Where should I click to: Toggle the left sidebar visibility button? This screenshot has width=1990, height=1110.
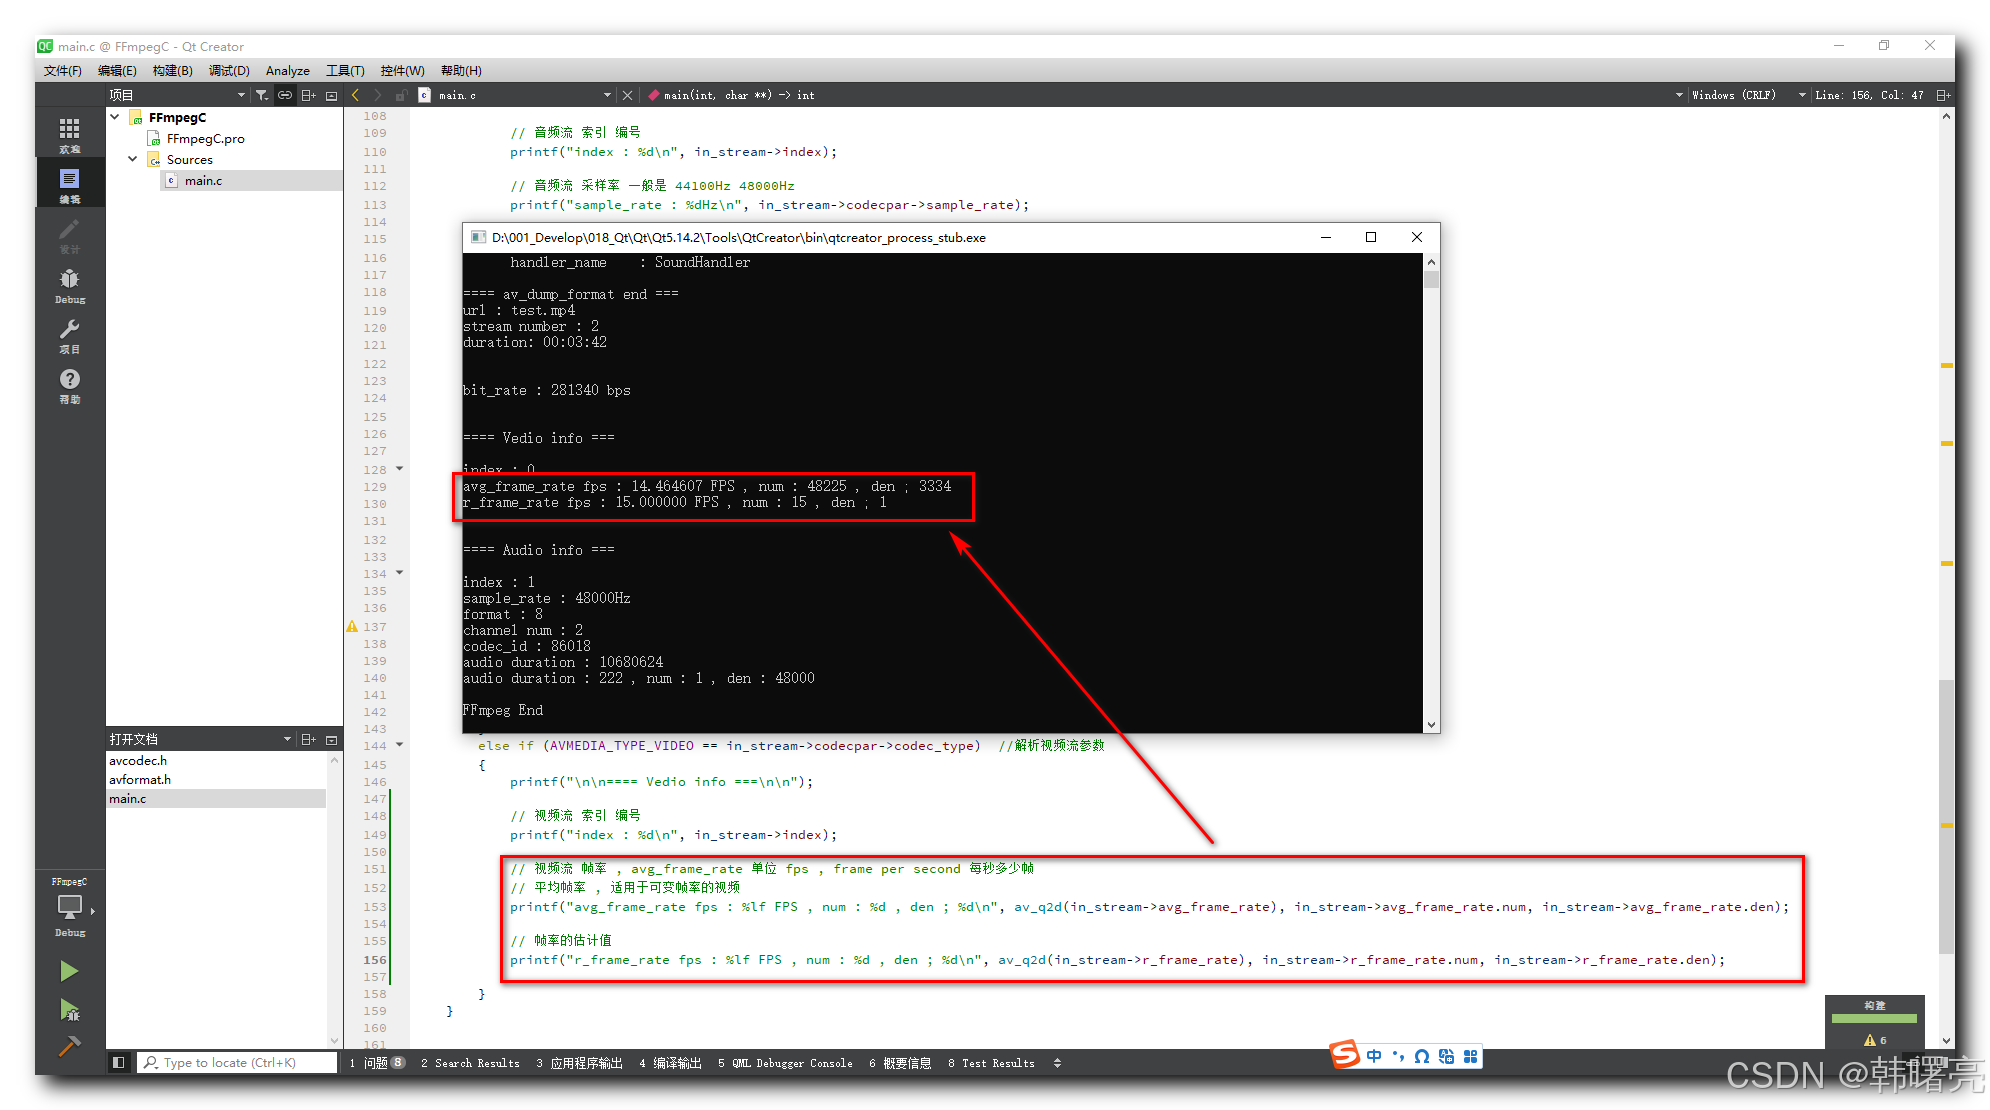[x=118, y=1062]
